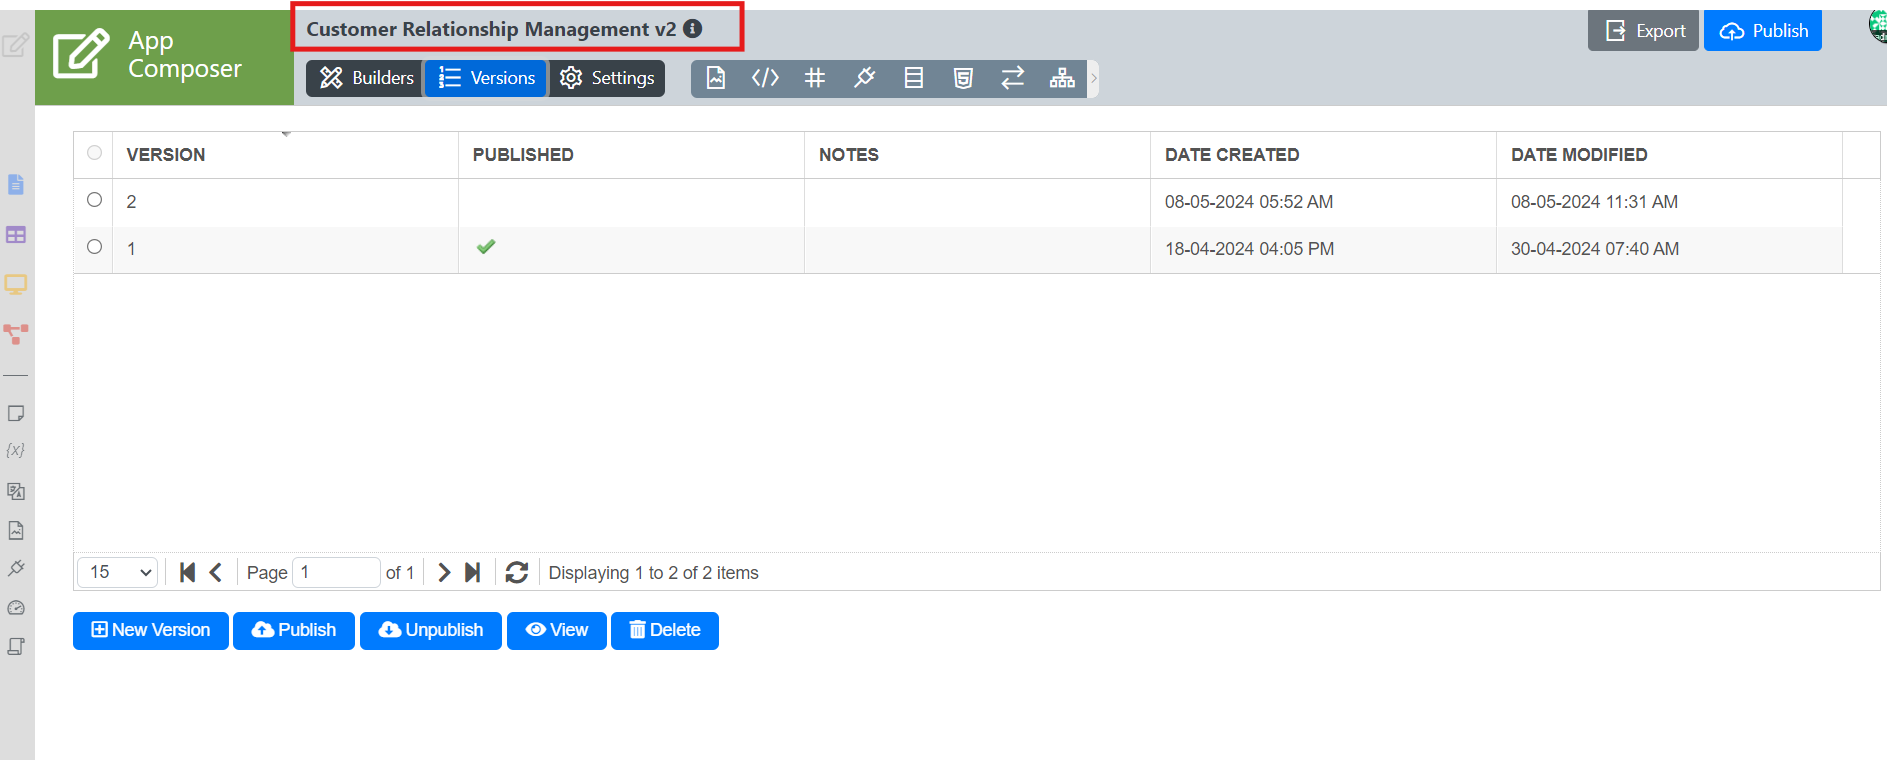Open the sitemap icon in the toolbar
The width and height of the screenshot is (1887, 760).
pos(1062,78)
